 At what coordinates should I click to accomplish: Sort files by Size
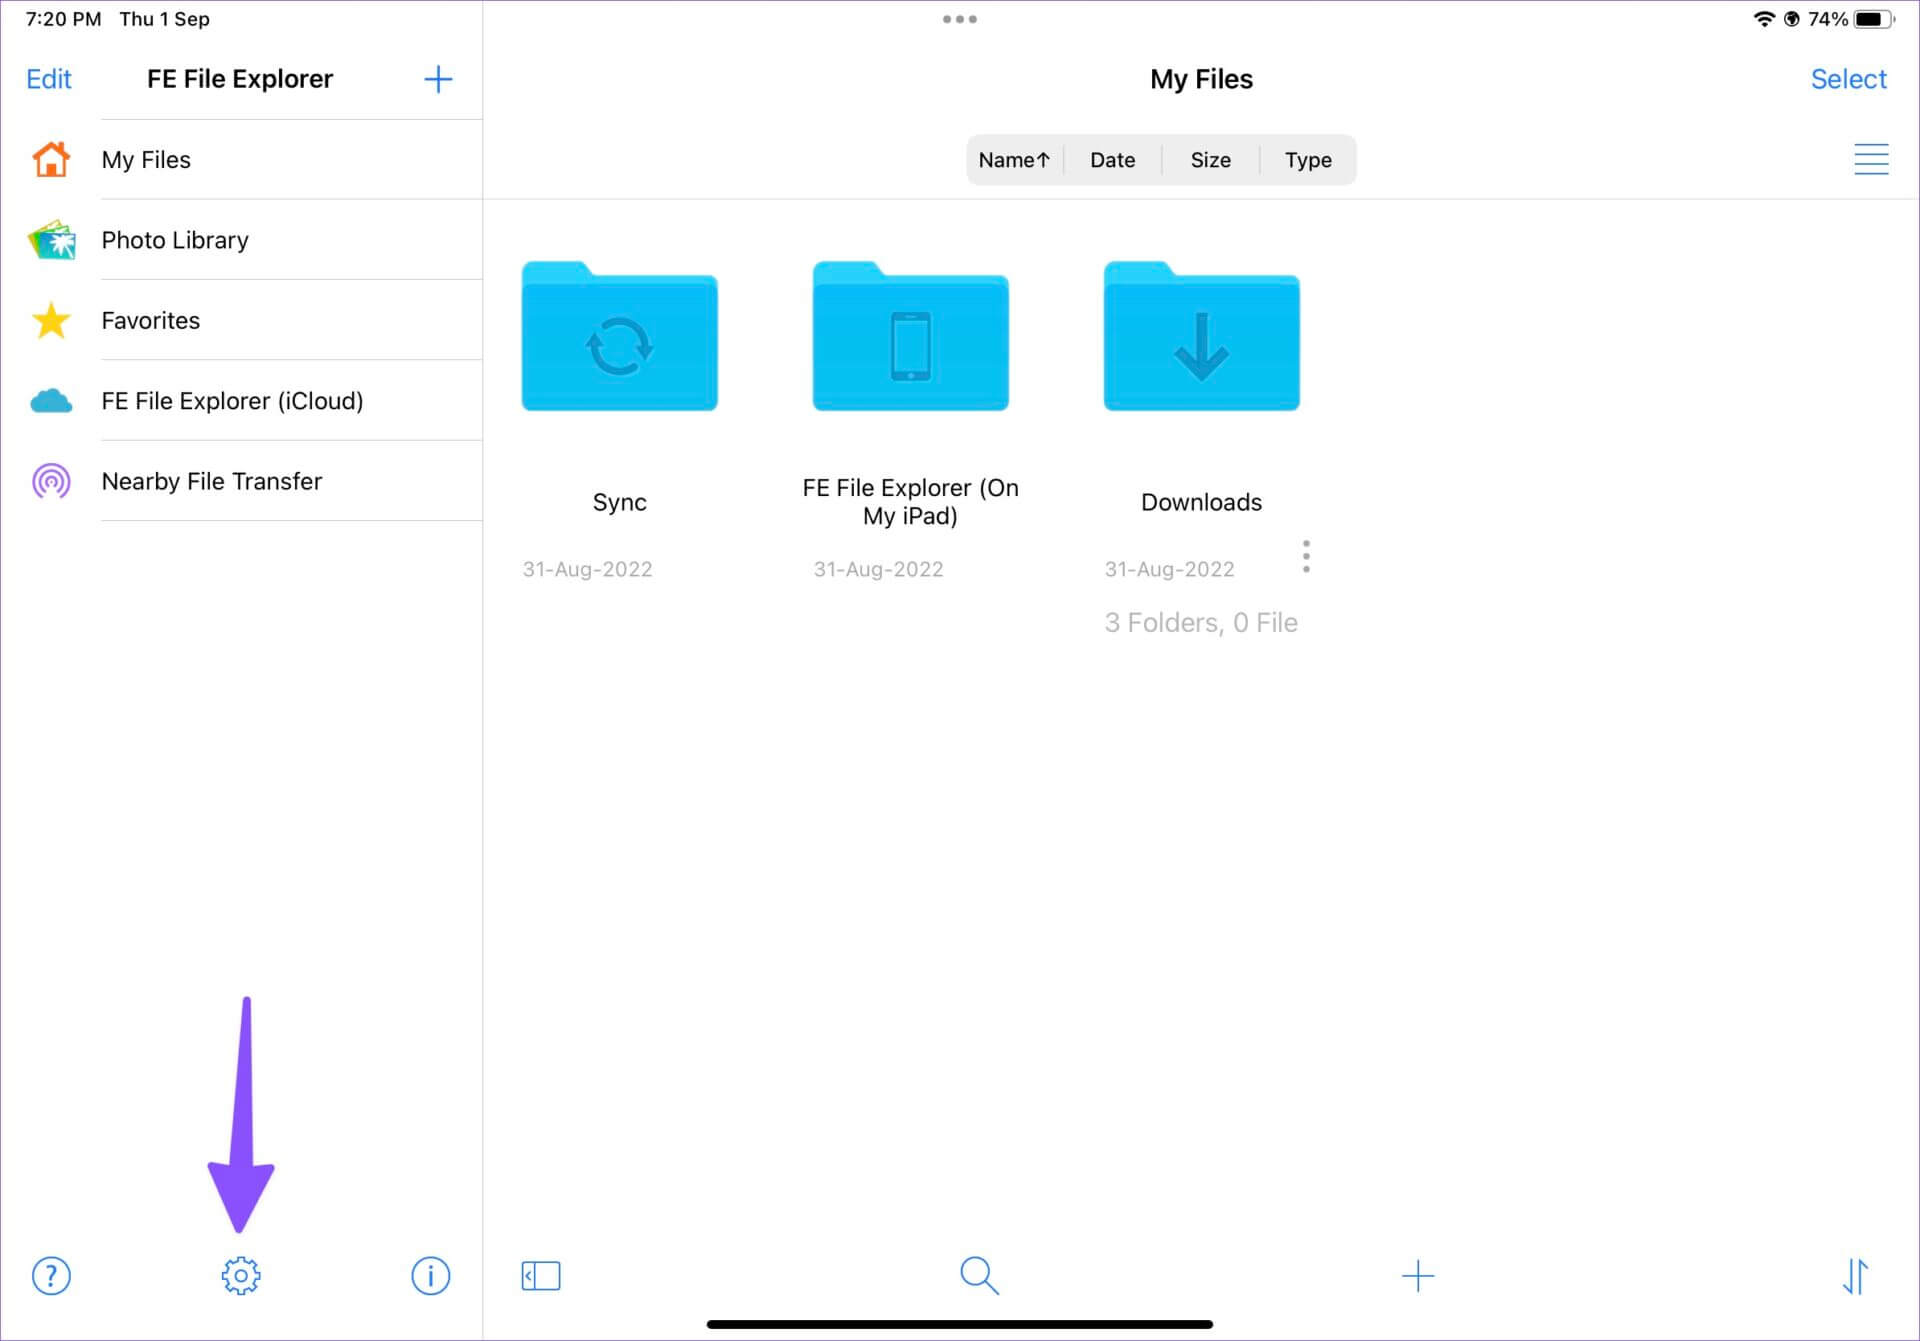1209,159
